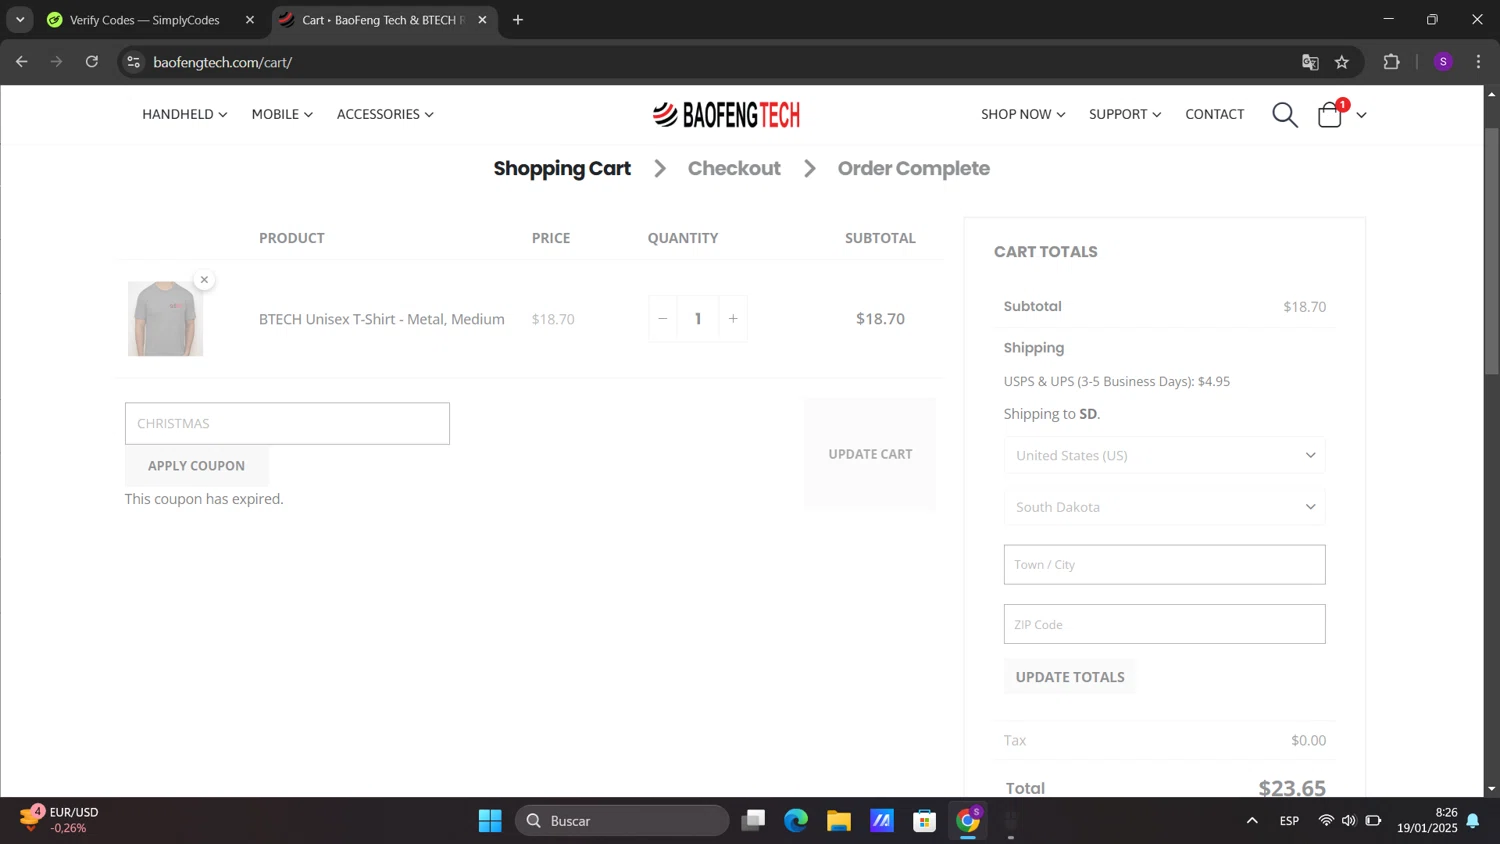This screenshot has height=844, width=1500.
Task: Open the translate page icon
Action: tap(1310, 62)
